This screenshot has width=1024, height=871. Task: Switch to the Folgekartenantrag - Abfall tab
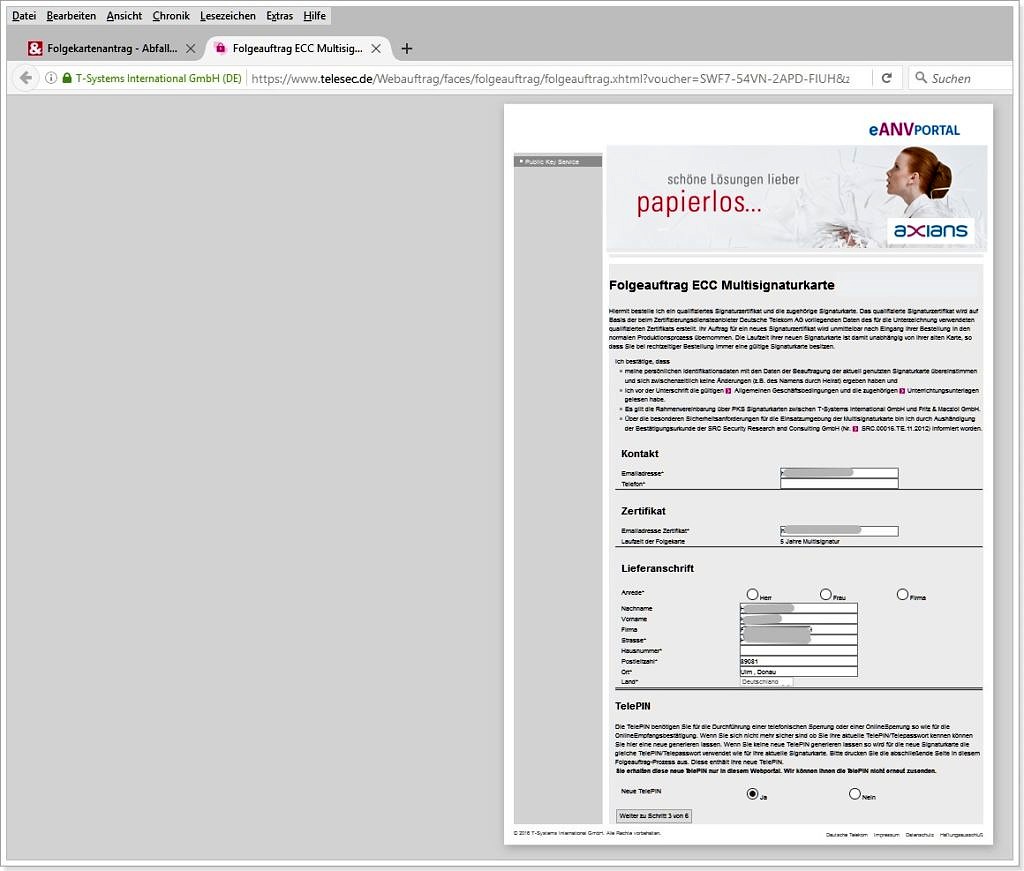[112, 48]
